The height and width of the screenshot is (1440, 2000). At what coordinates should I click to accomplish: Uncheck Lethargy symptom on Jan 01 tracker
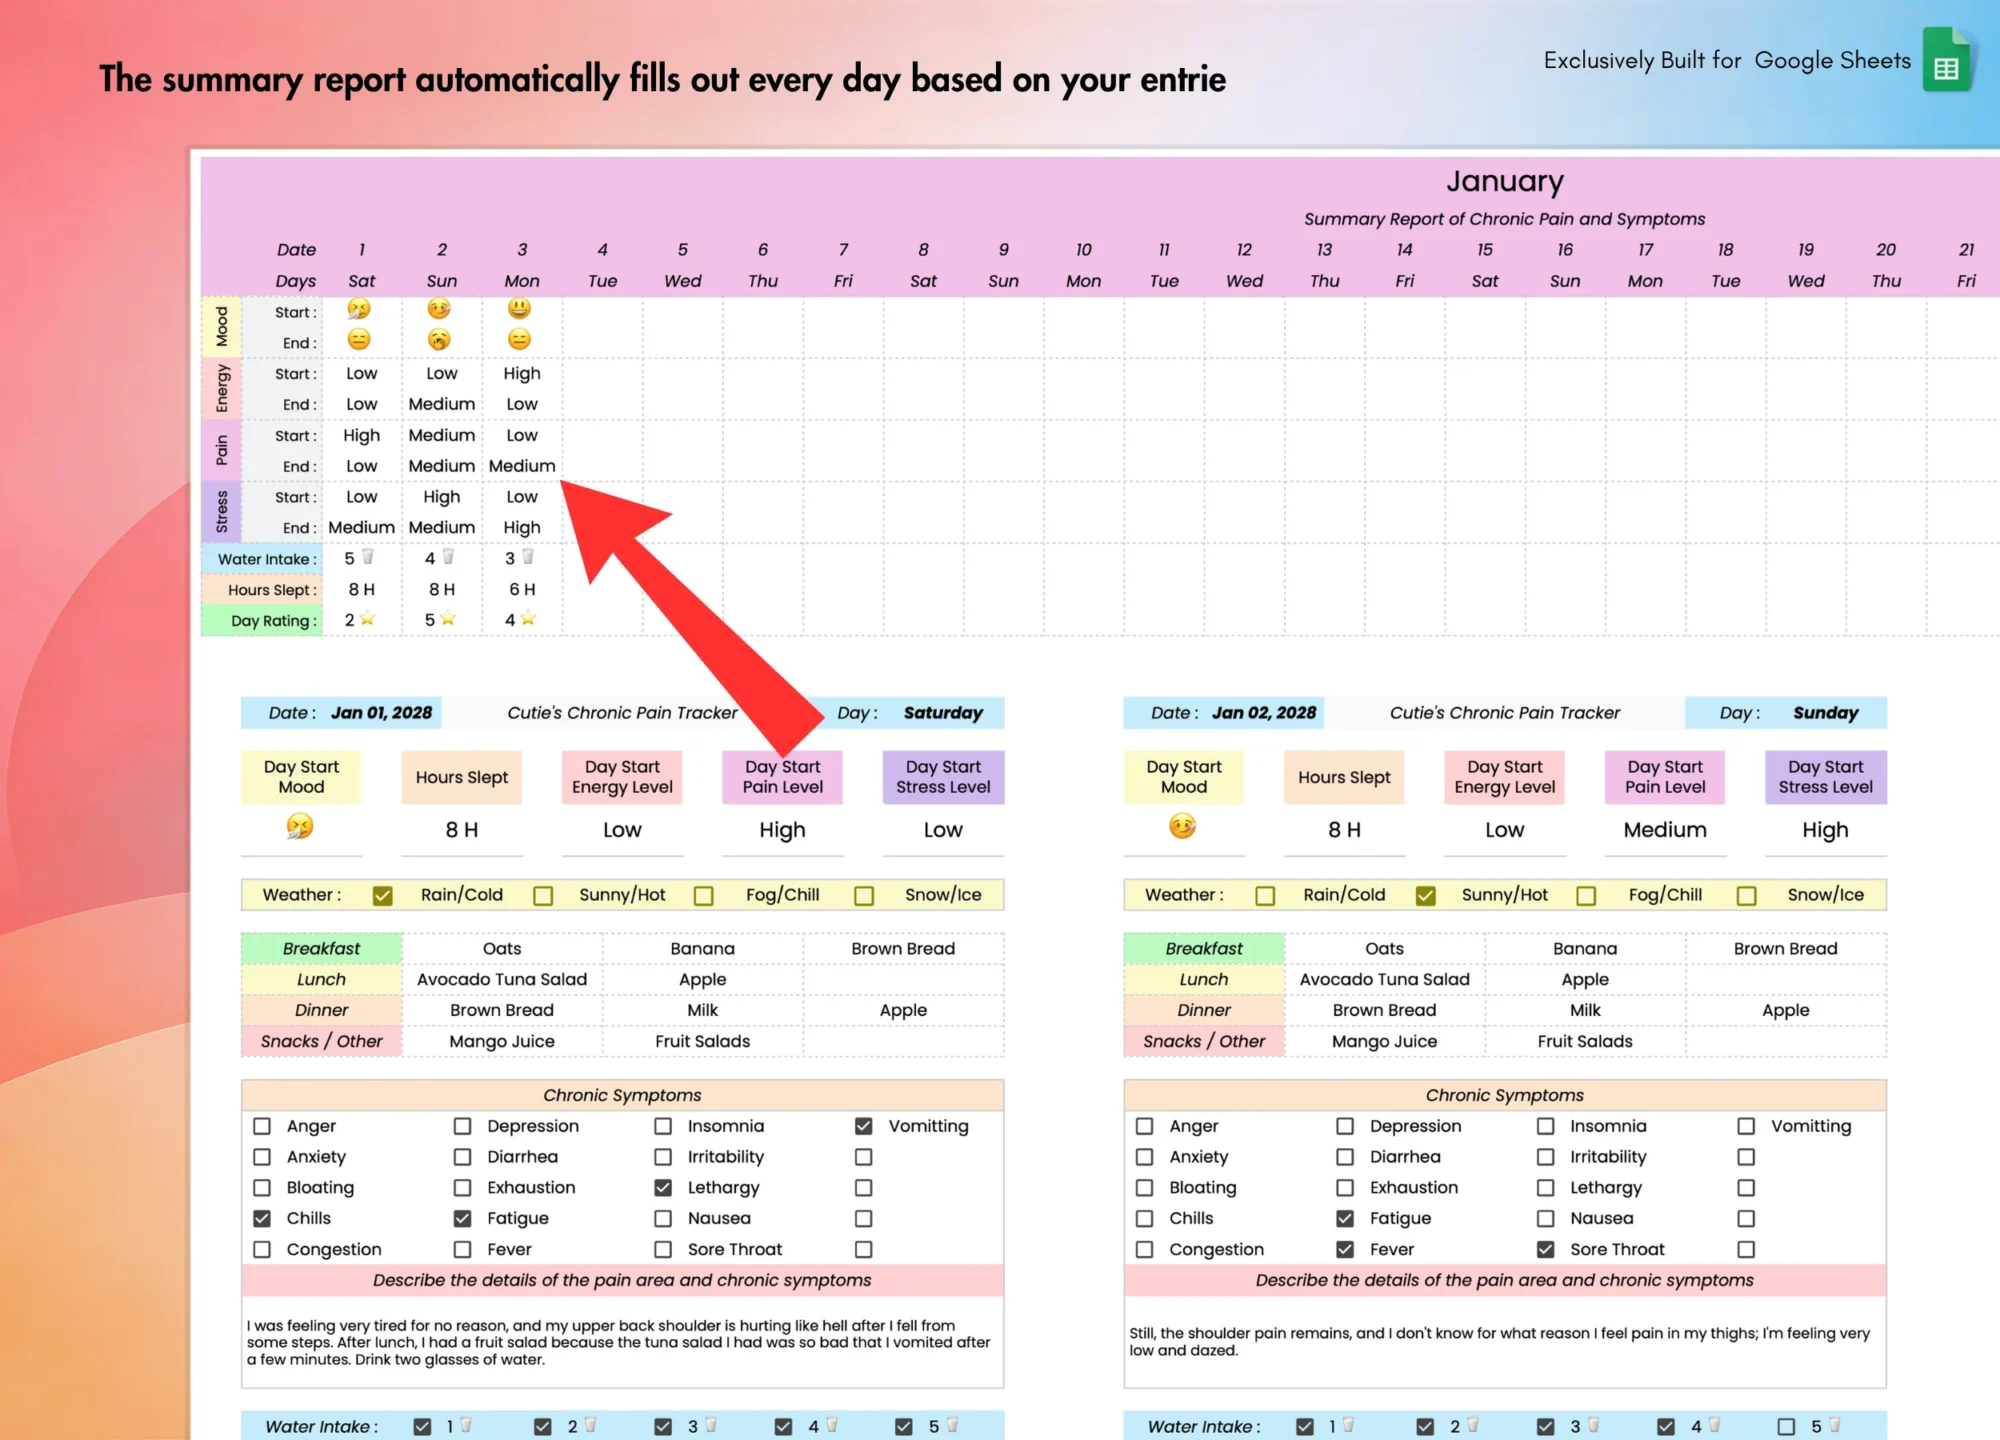pos(663,1188)
